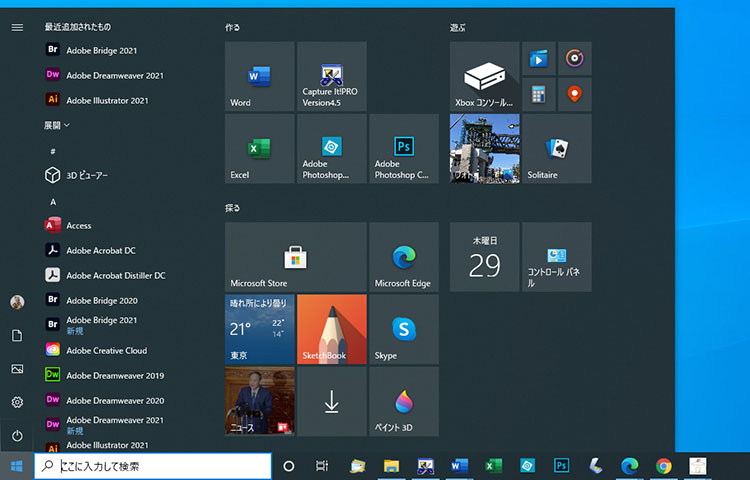750x480 pixels.
Task: Open Adobe Creative Cloud from the app list
Action: pyautogui.click(x=106, y=350)
